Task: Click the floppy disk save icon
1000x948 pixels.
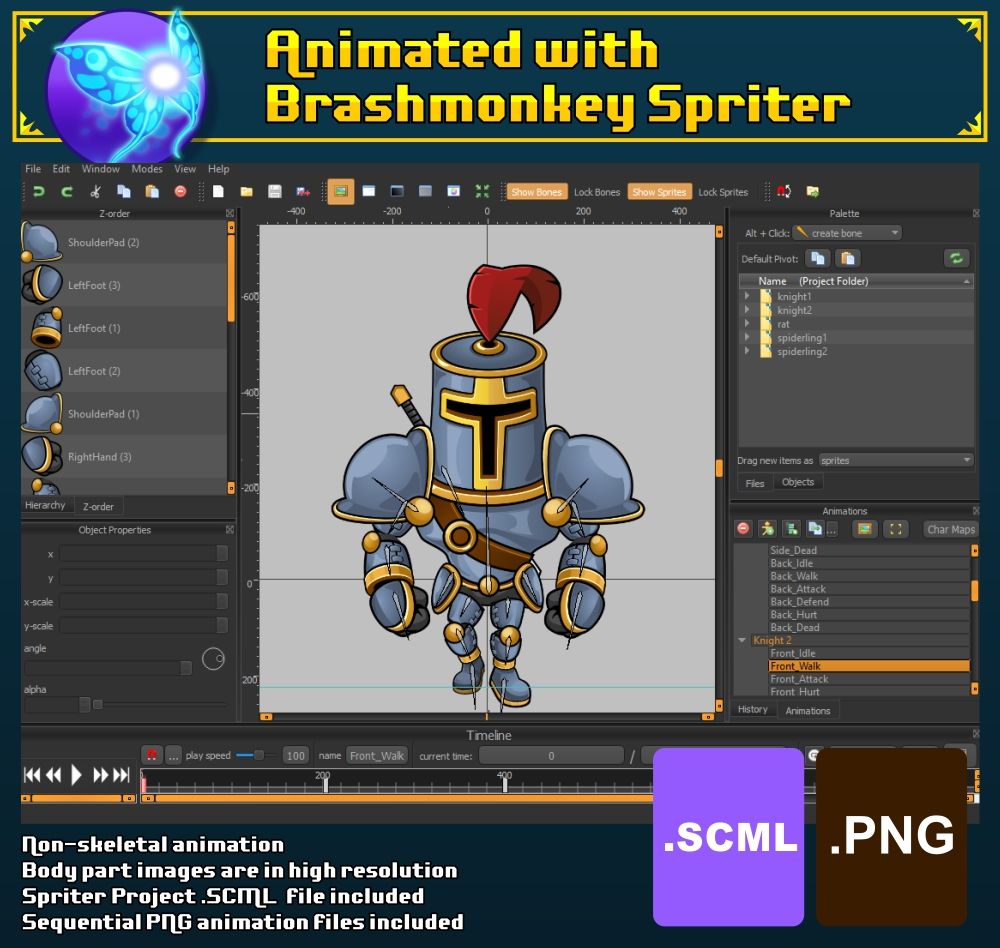Action: [274, 192]
